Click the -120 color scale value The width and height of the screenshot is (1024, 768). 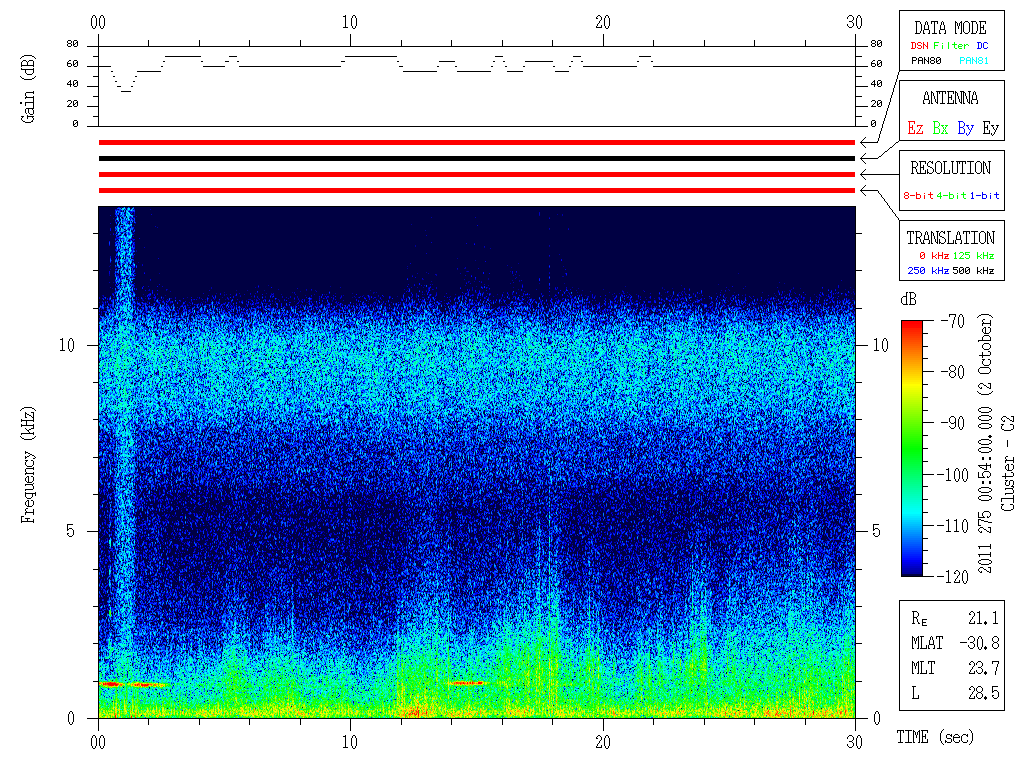coord(953,577)
